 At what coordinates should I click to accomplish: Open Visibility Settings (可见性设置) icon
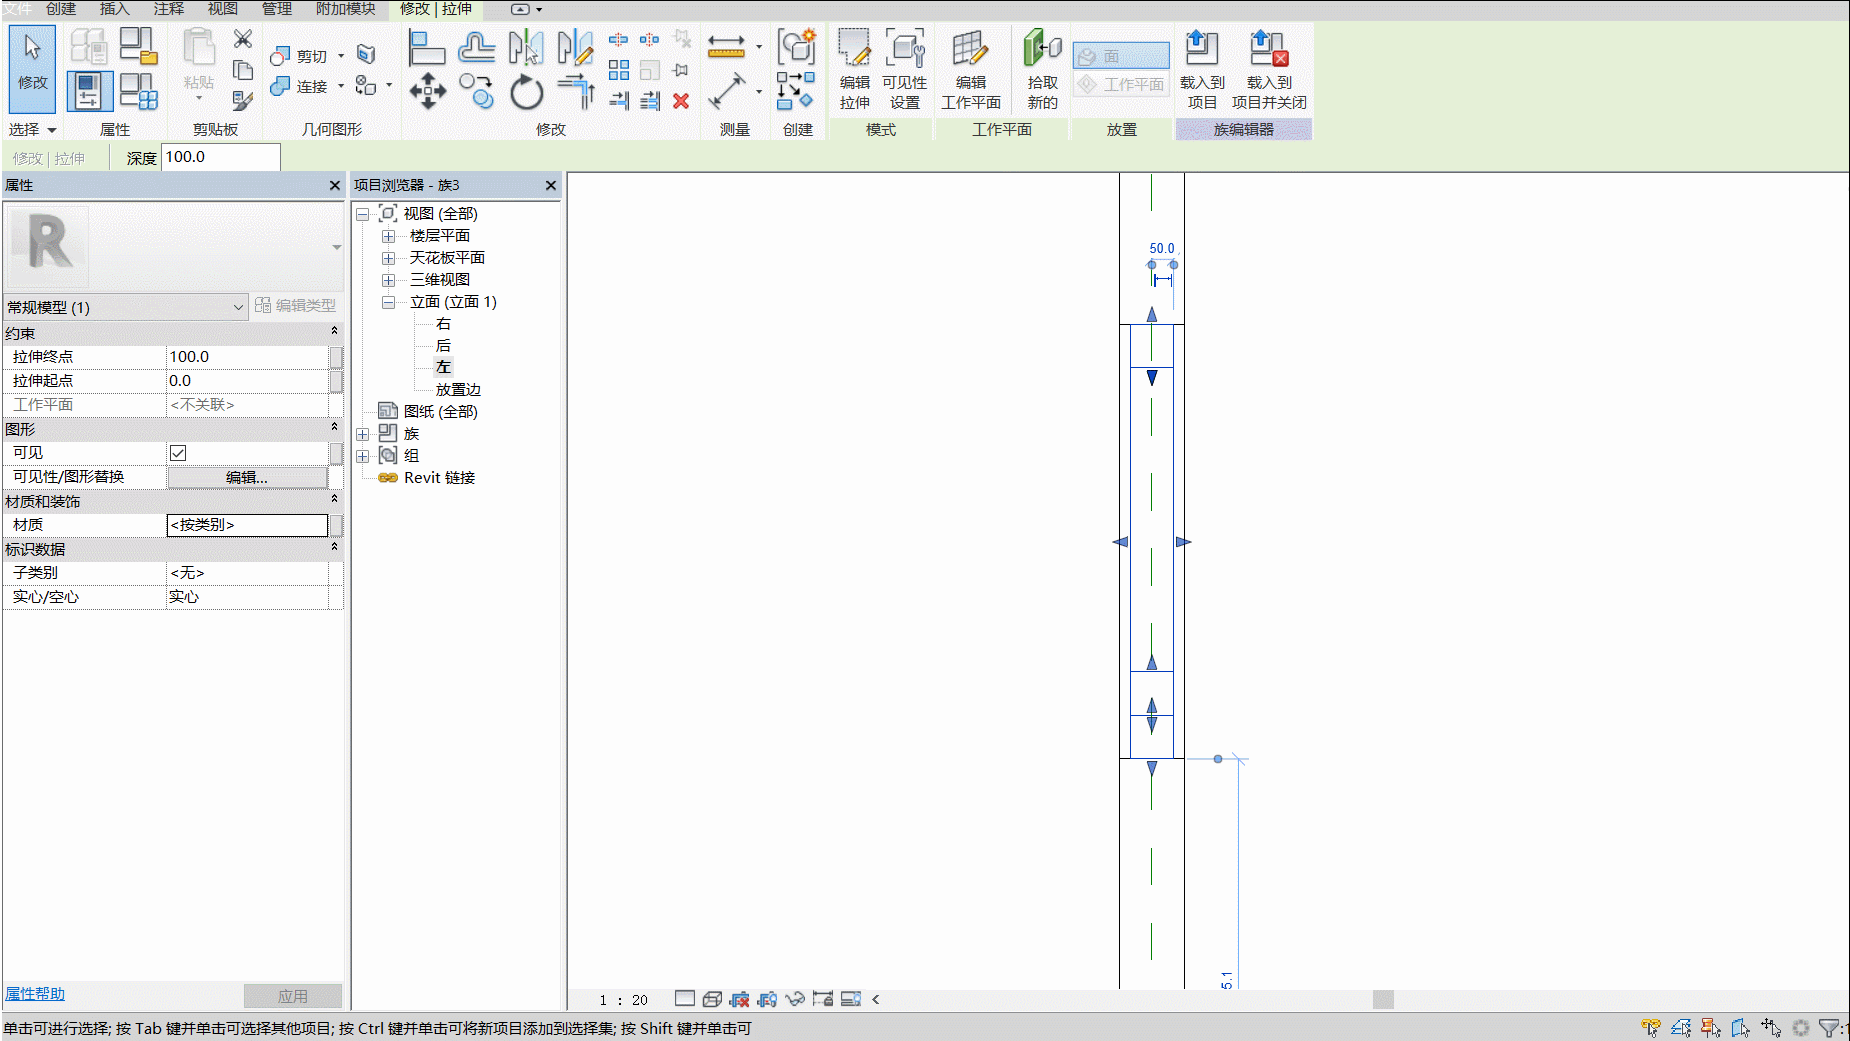[904, 68]
